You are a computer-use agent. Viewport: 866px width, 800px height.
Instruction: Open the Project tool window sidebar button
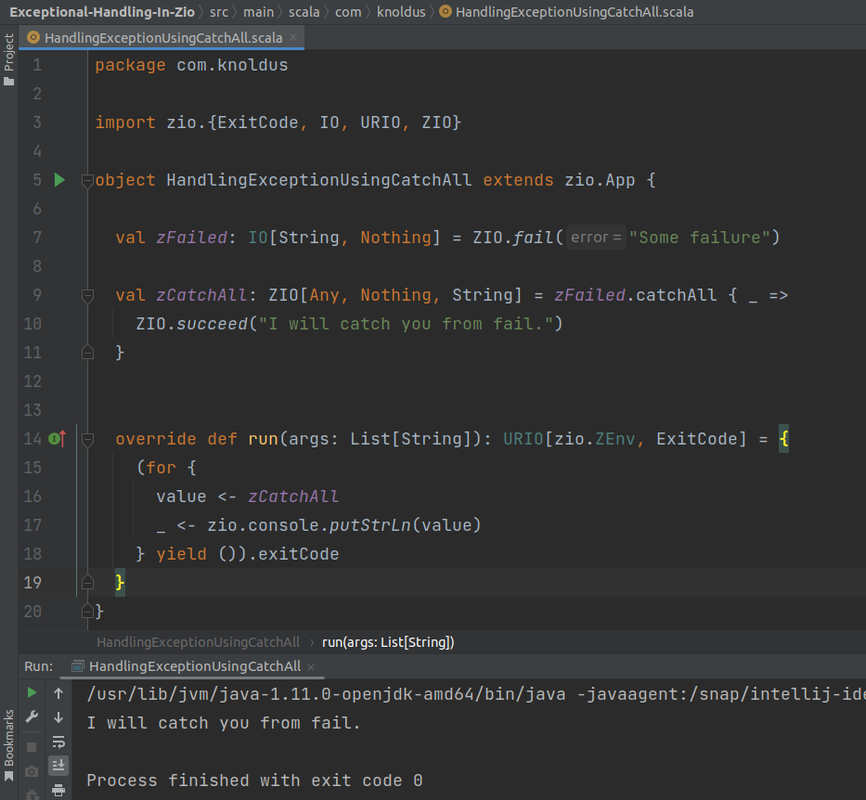(9, 60)
